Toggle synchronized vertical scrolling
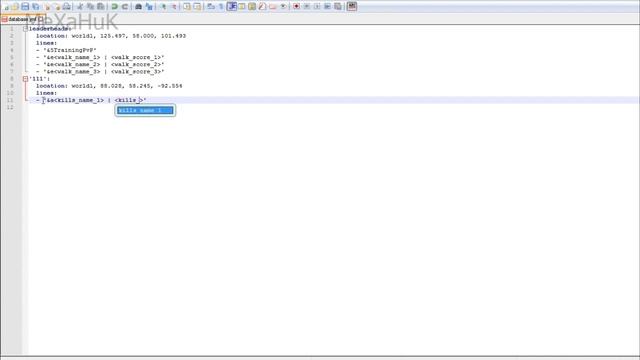This screenshot has height=360, width=640. 187,7
